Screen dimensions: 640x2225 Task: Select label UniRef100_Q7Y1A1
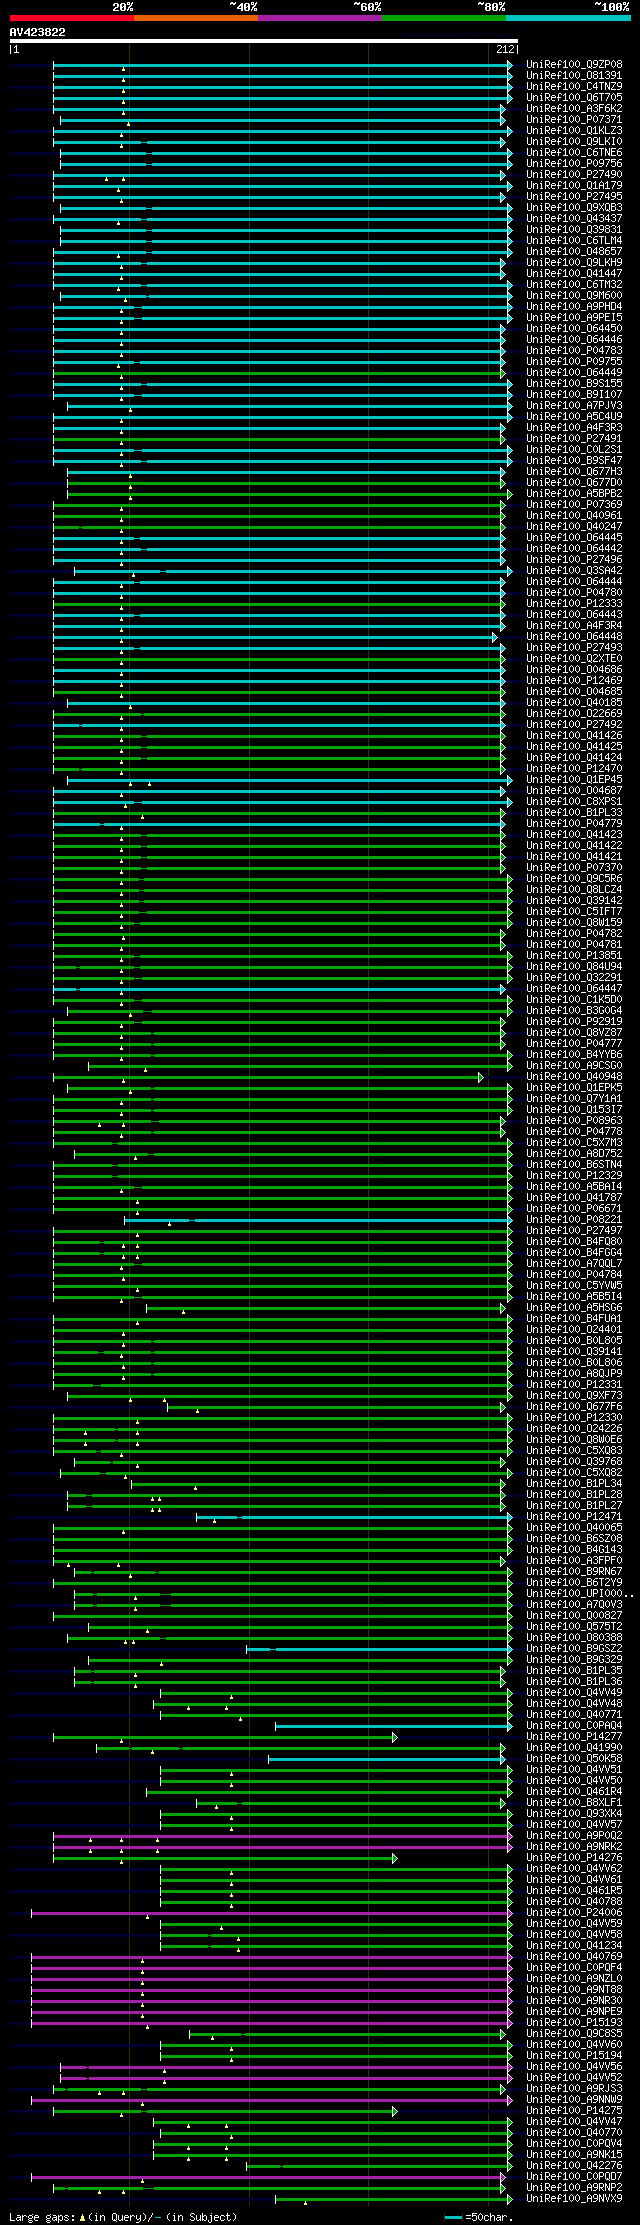click(x=574, y=1099)
